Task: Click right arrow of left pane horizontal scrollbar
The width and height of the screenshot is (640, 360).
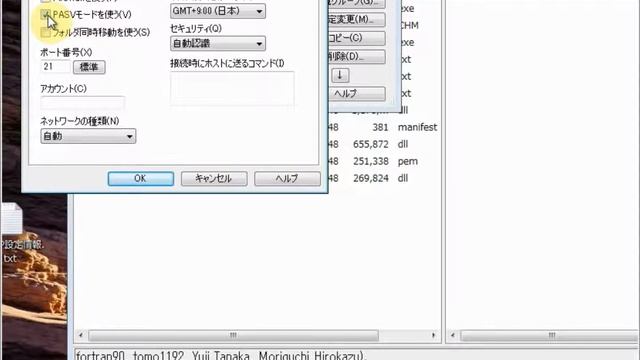Action: [433, 336]
